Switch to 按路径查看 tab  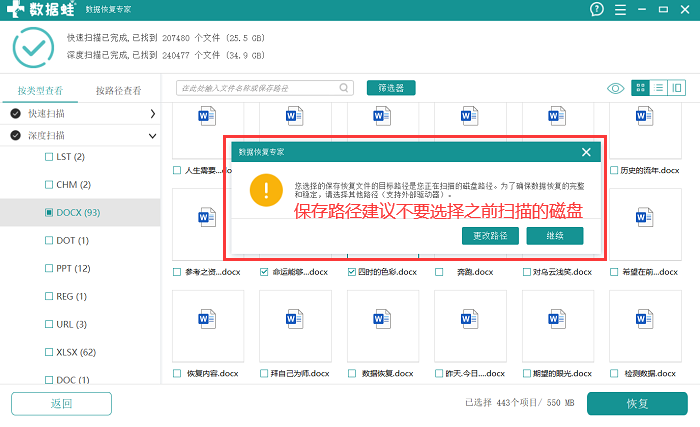118,91
